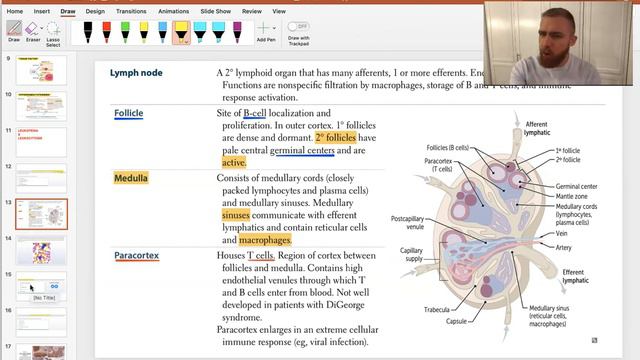Toggle Draw with Trackpad switch
This screenshot has height=360, width=640.
coord(298,27)
